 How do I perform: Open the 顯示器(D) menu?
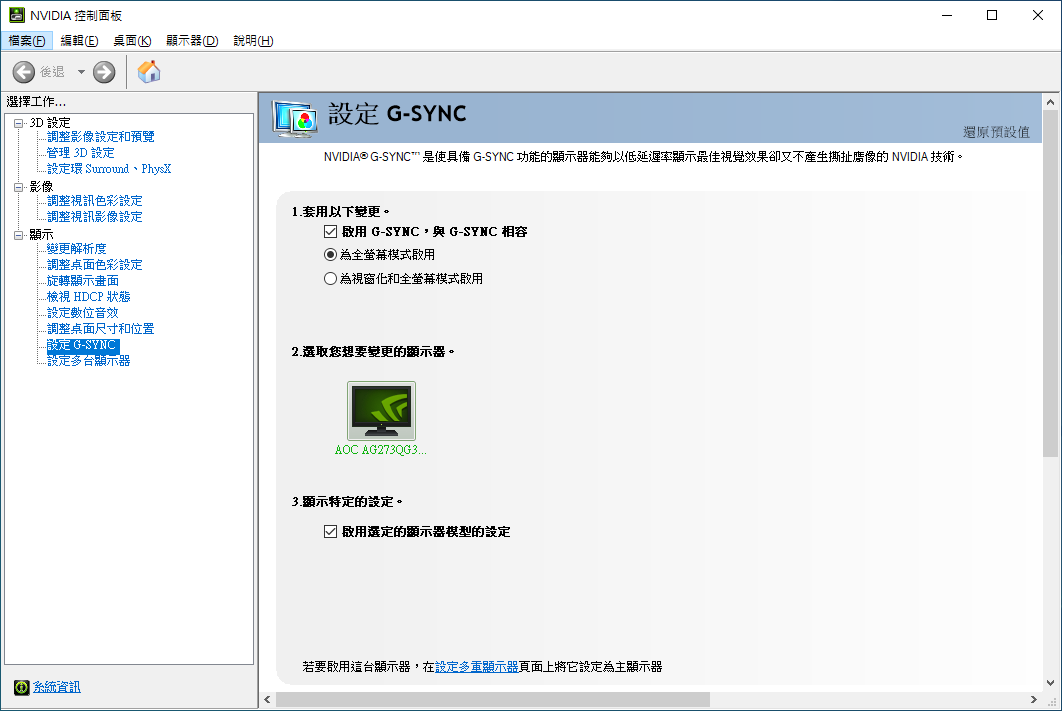click(192, 41)
